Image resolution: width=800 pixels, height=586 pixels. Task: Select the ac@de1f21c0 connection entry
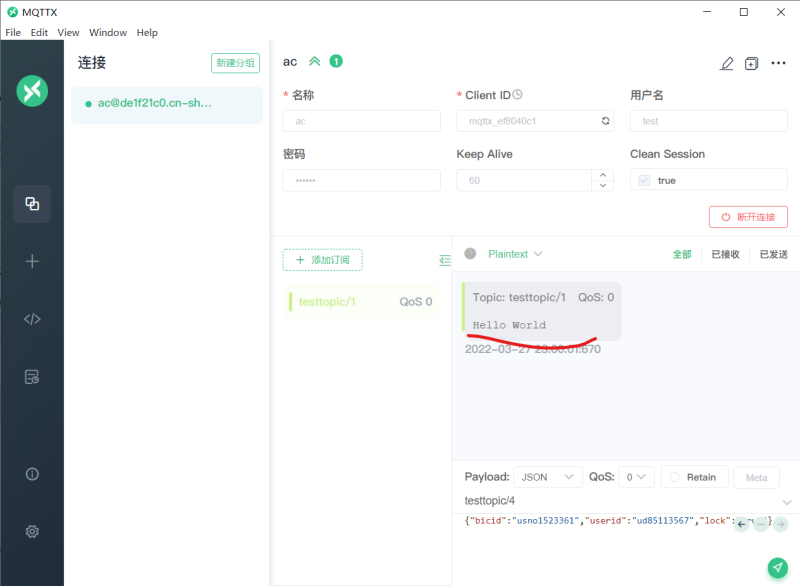[167, 105]
